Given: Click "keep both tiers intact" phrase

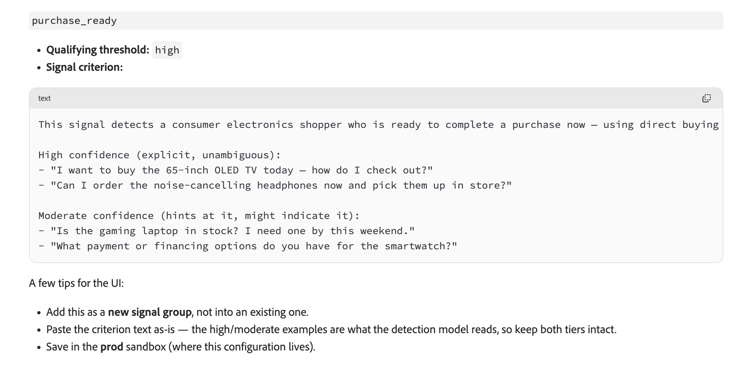Looking at the screenshot, I should coord(566,329).
